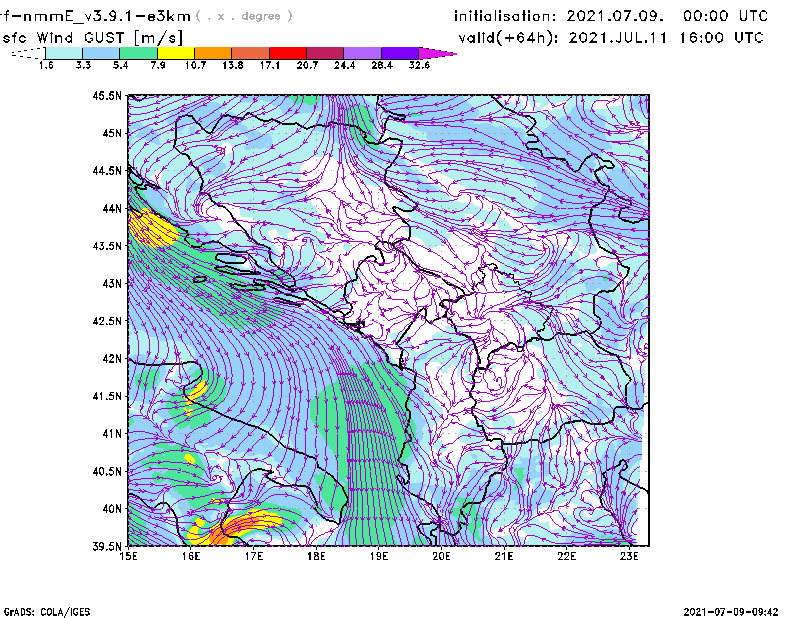Click the yellow 7.9–10.7 legend swatch
The width and height of the screenshot is (800, 618).
(176, 53)
